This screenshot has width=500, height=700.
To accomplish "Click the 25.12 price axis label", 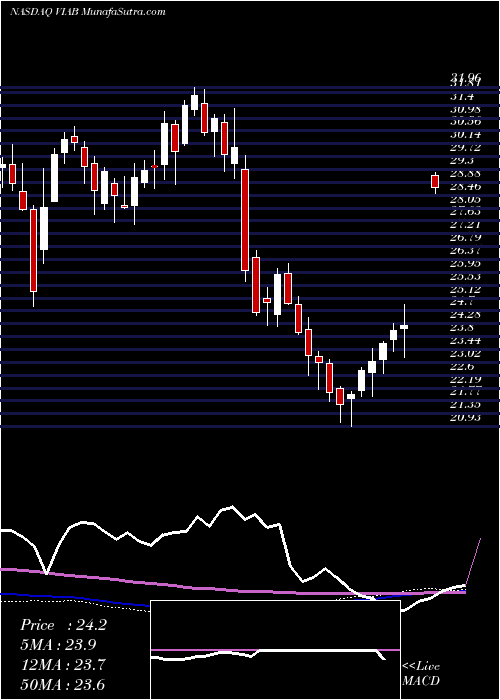I will [466, 289].
